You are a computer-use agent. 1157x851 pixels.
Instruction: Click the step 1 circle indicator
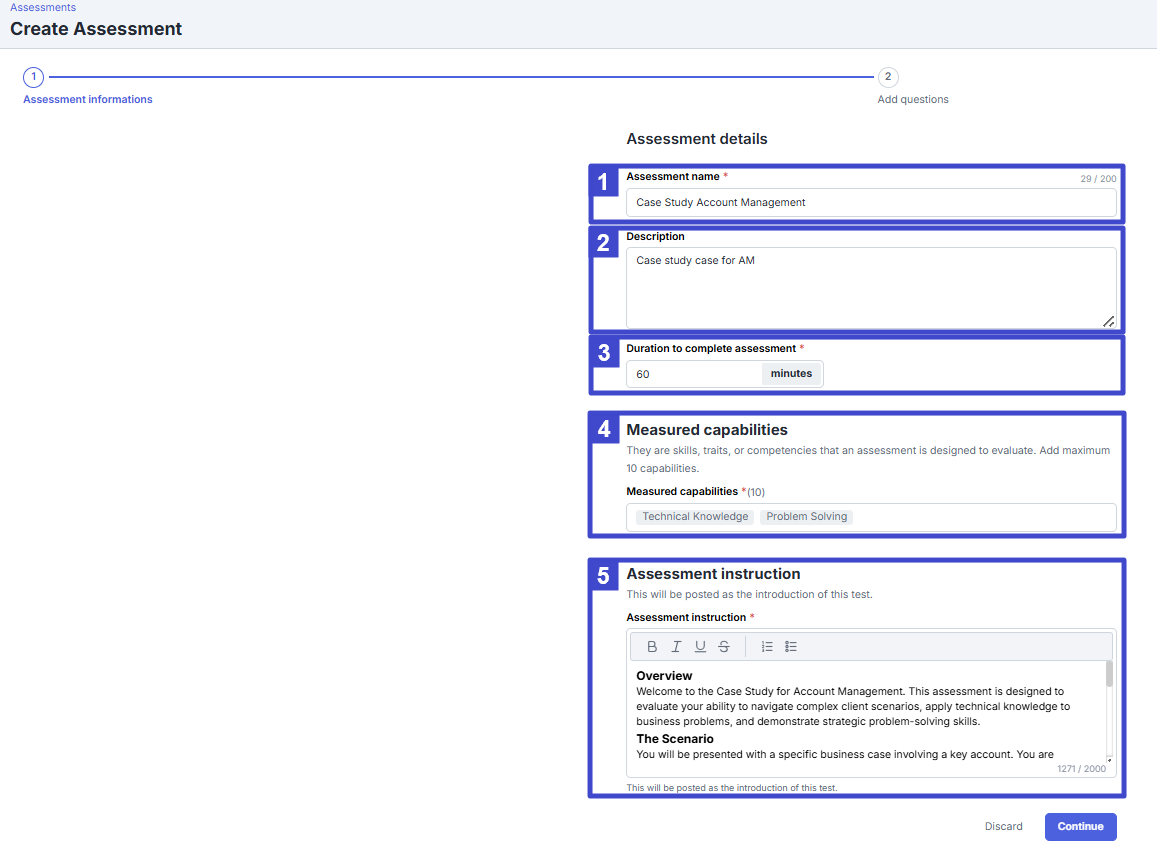(x=33, y=77)
